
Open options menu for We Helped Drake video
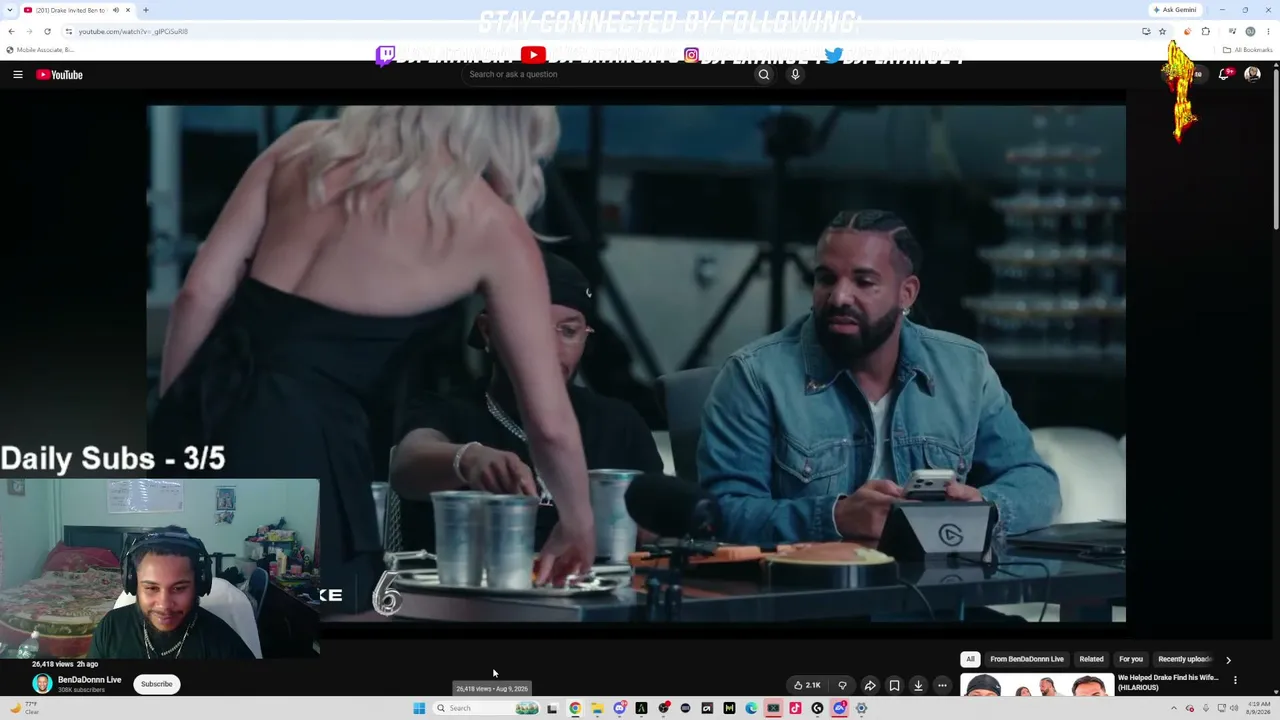pos(1235,680)
